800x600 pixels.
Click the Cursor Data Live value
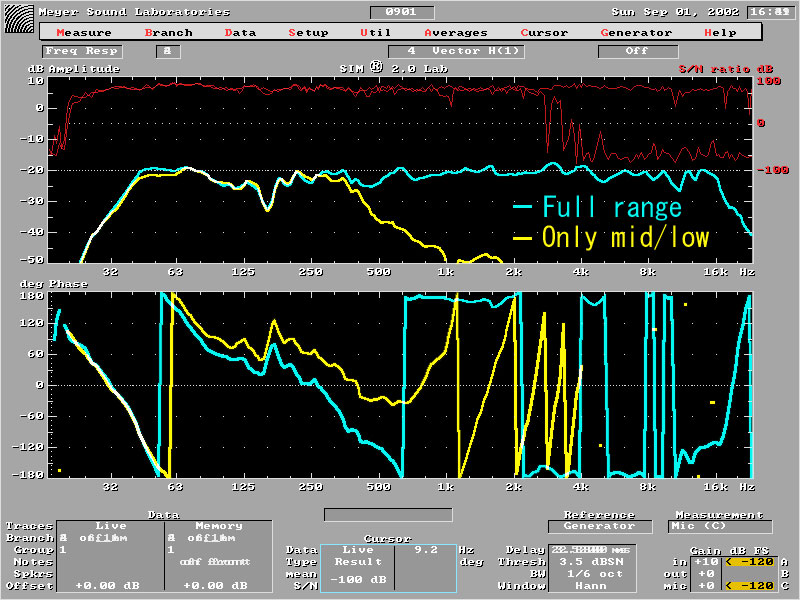(358, 549)
